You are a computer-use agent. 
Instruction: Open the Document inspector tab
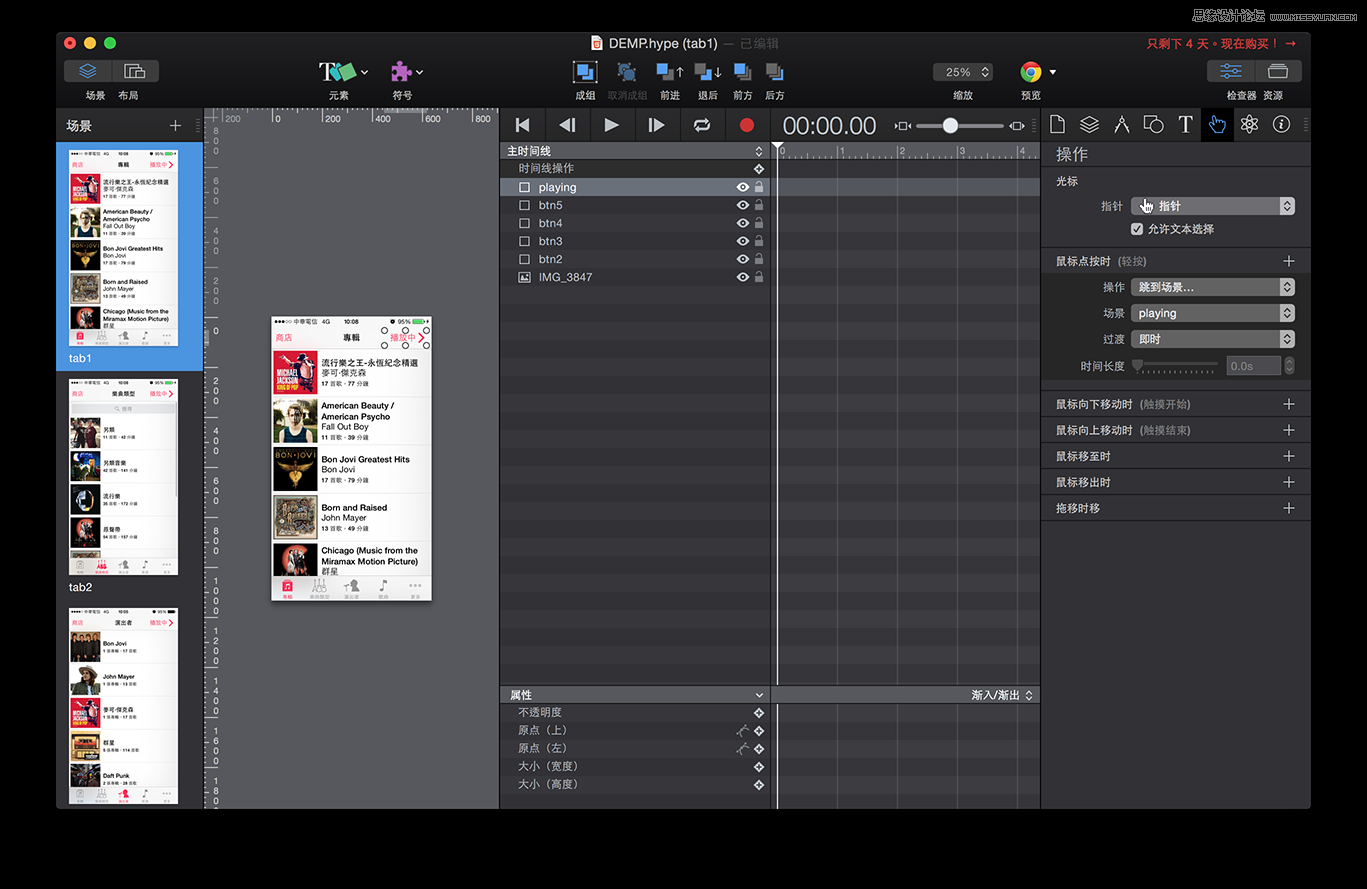point(1057,124)
